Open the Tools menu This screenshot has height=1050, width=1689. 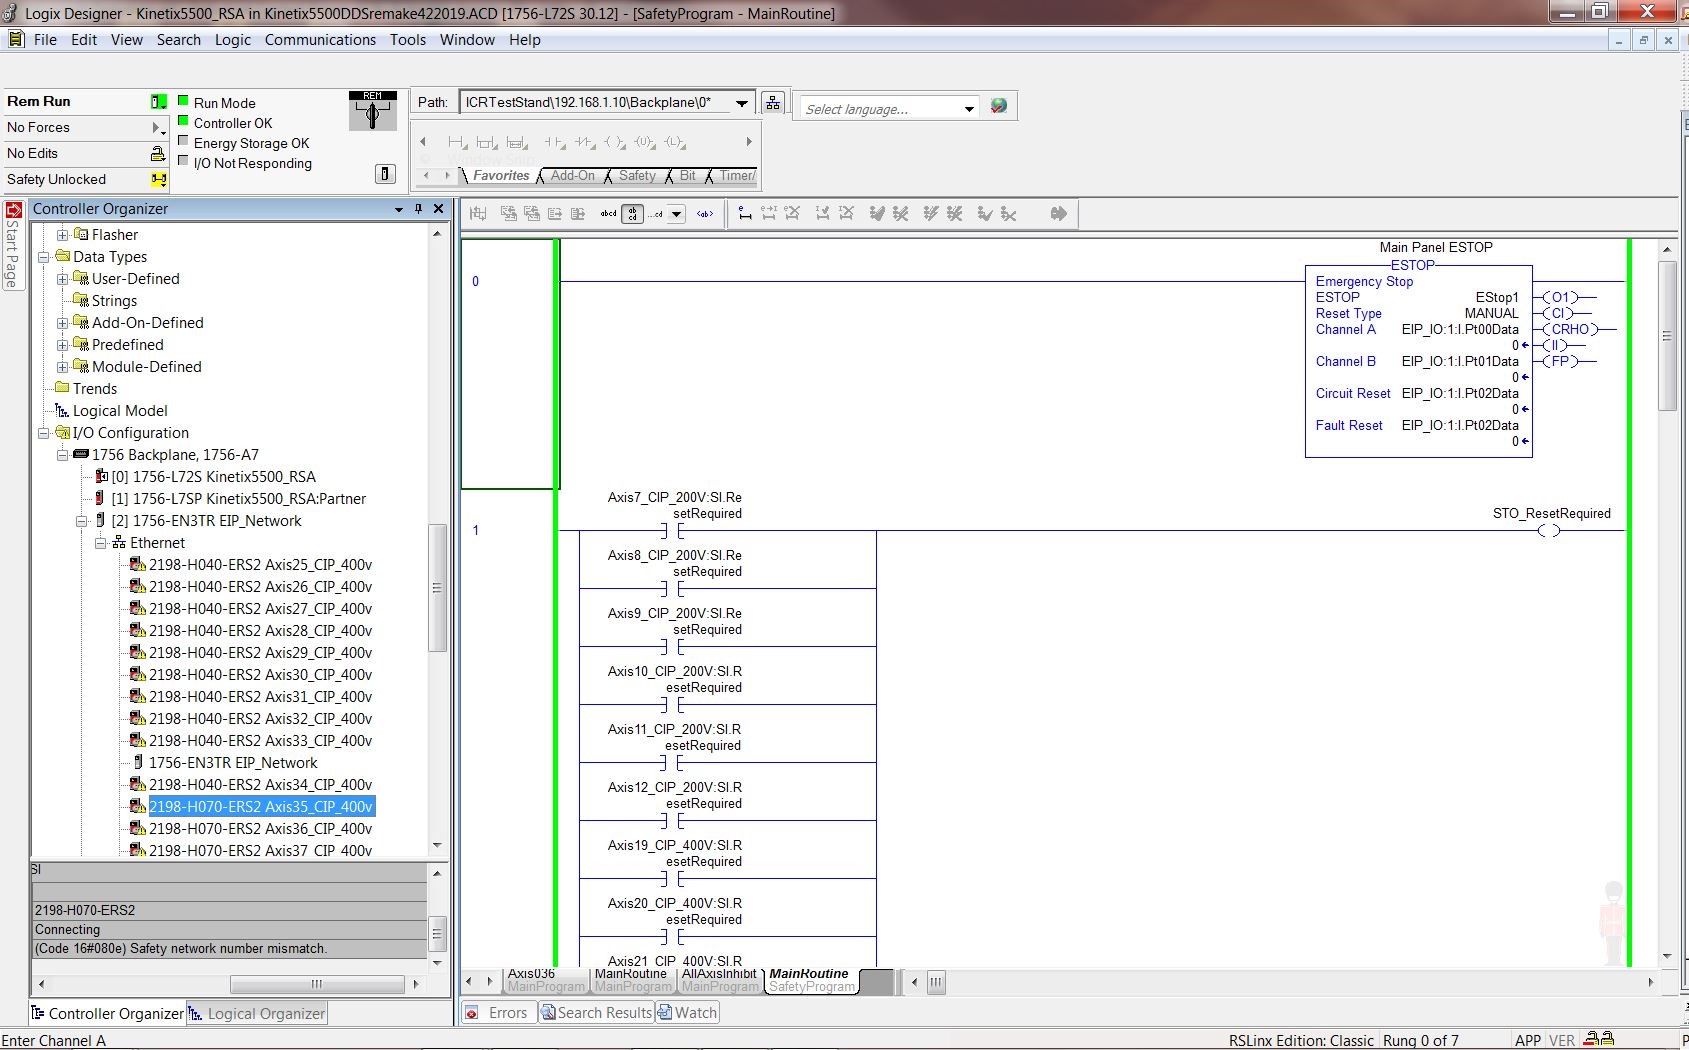point(408,40)
